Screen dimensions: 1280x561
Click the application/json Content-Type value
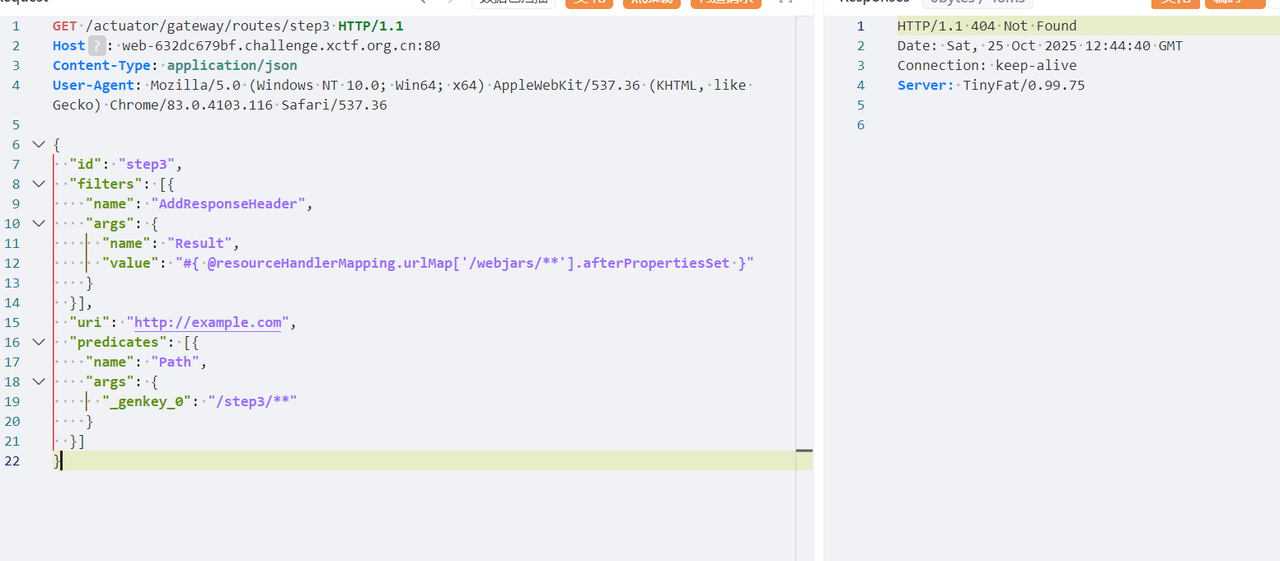coord(232,65)
